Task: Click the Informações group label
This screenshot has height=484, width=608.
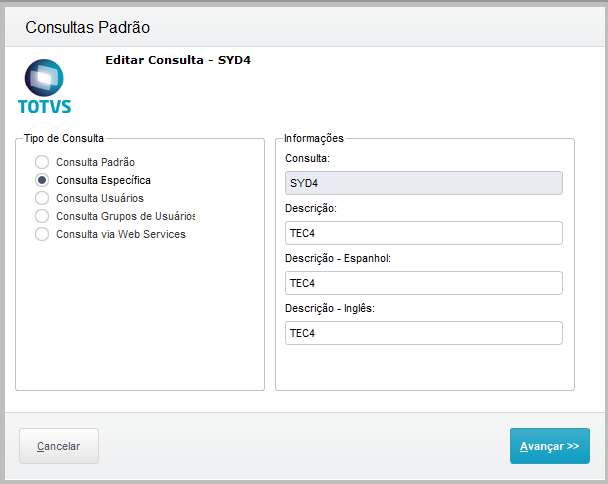Action: pos(313,138)
